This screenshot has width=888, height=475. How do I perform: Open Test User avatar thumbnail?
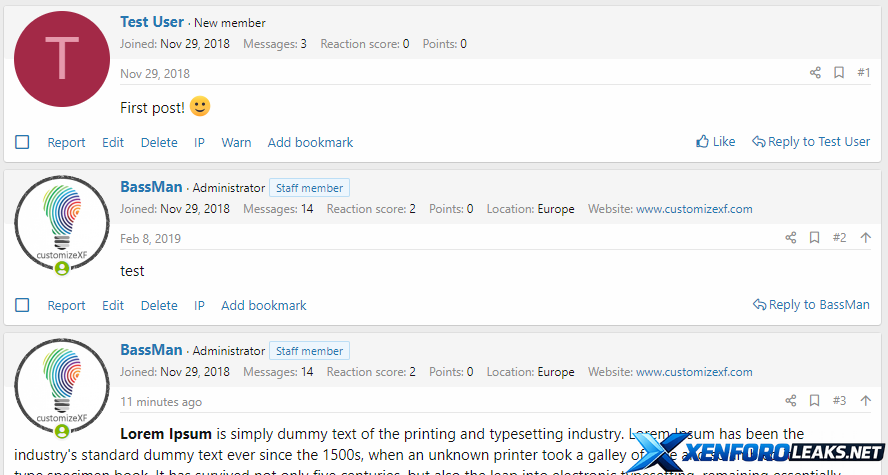tap(62, 59)
